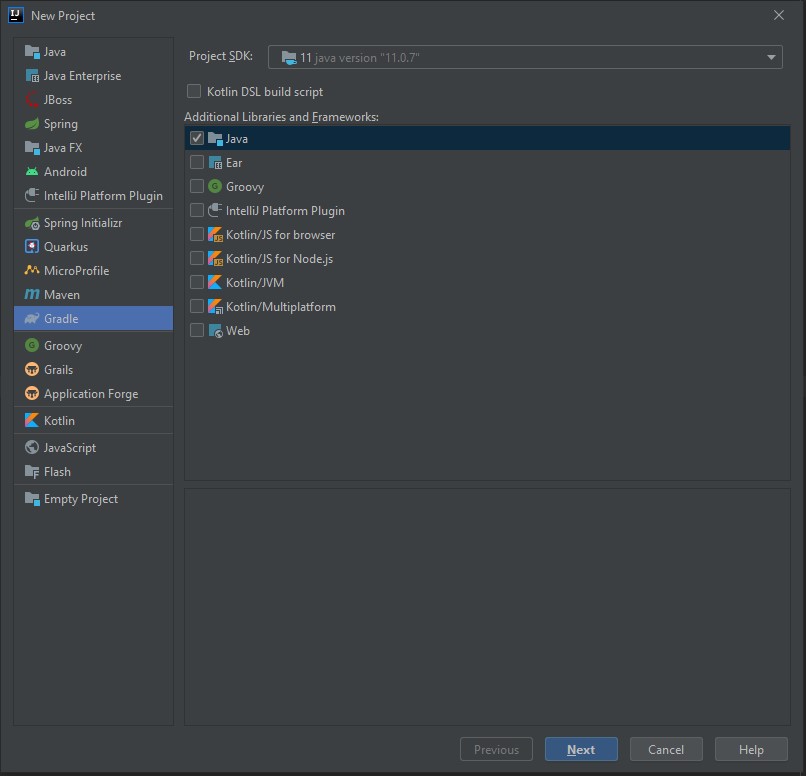Viewport: 806px width, 776px height.
Task: Click the Next button
Action: pyautogui.click(x=581, y=749)
